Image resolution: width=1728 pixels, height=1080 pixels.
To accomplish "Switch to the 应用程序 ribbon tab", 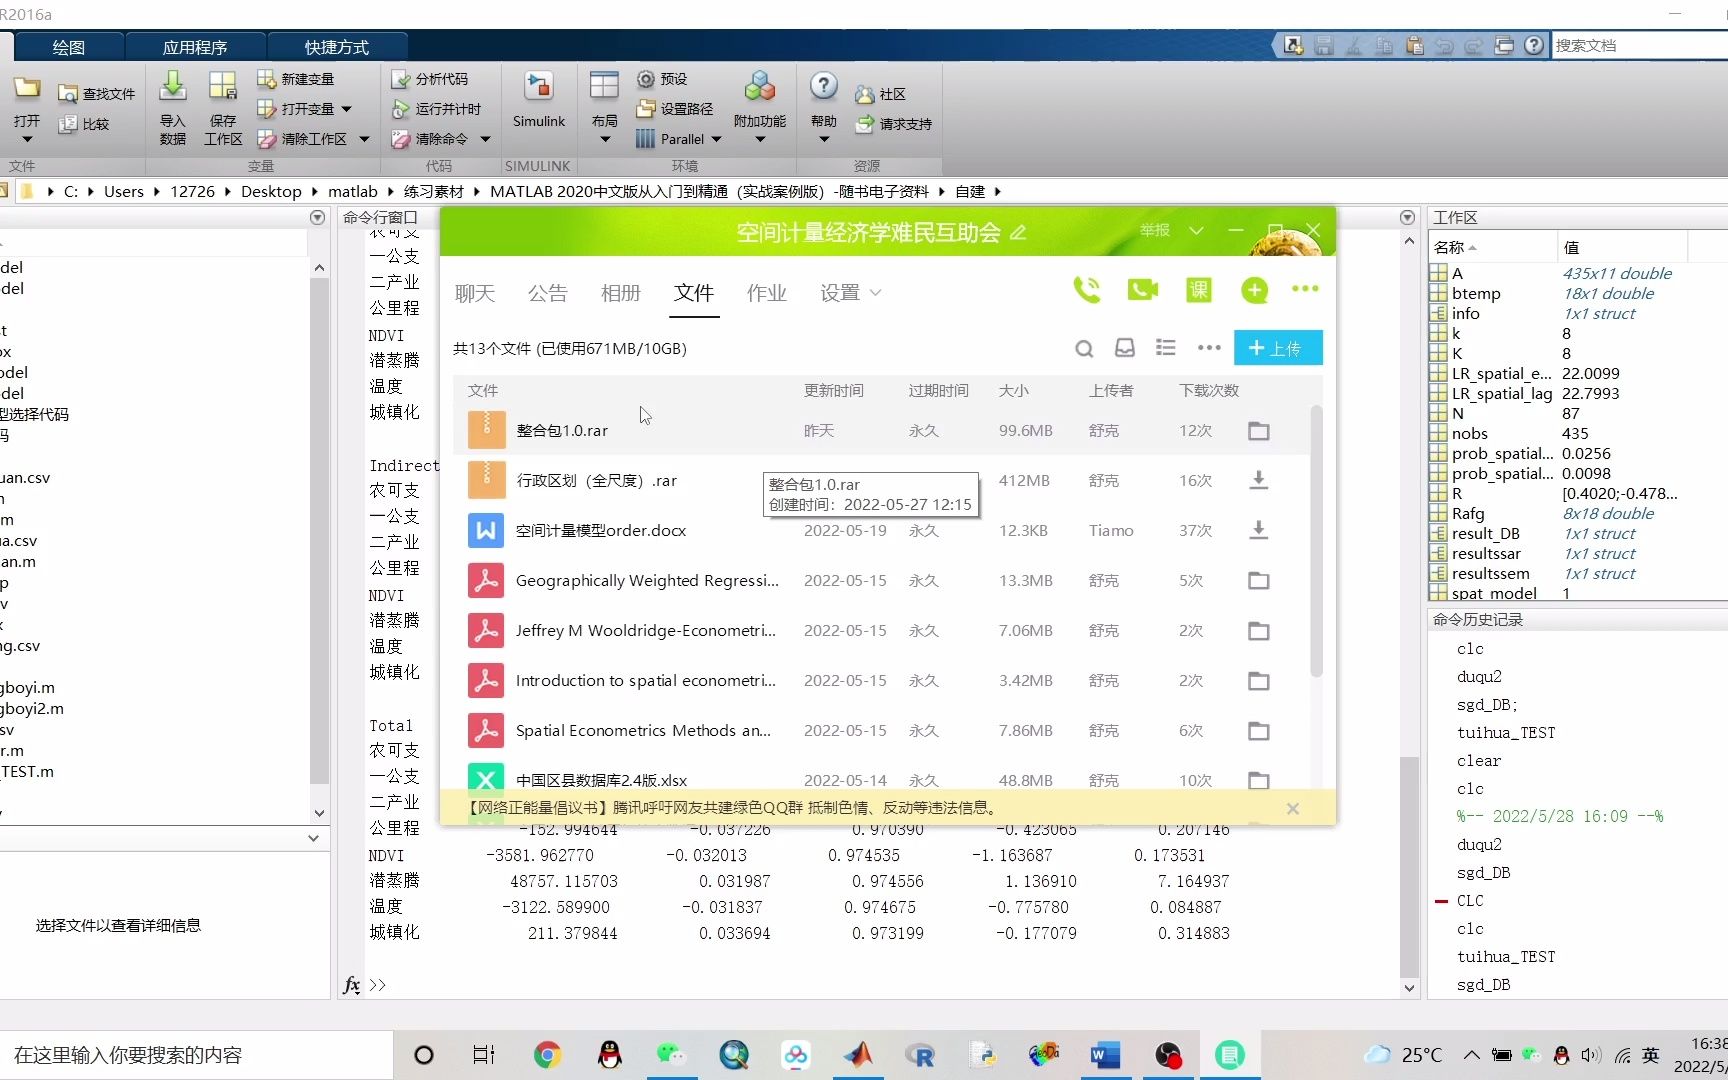I will pyautogui.click(x=196, y=46).
